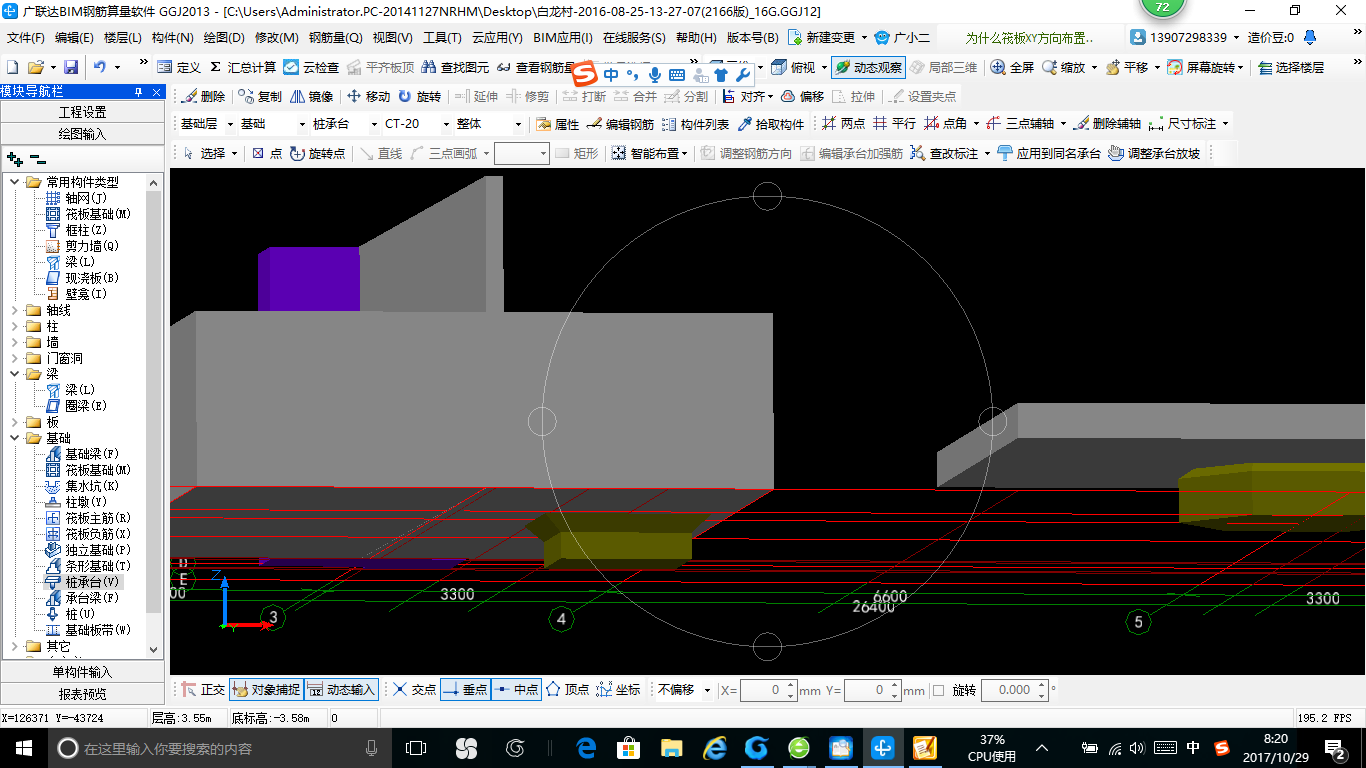This screenshot has height=768, width=1366.
Task: Enable the 旋转 rotation checkbox
Action: pyautogui.click(x=938, y=690)
